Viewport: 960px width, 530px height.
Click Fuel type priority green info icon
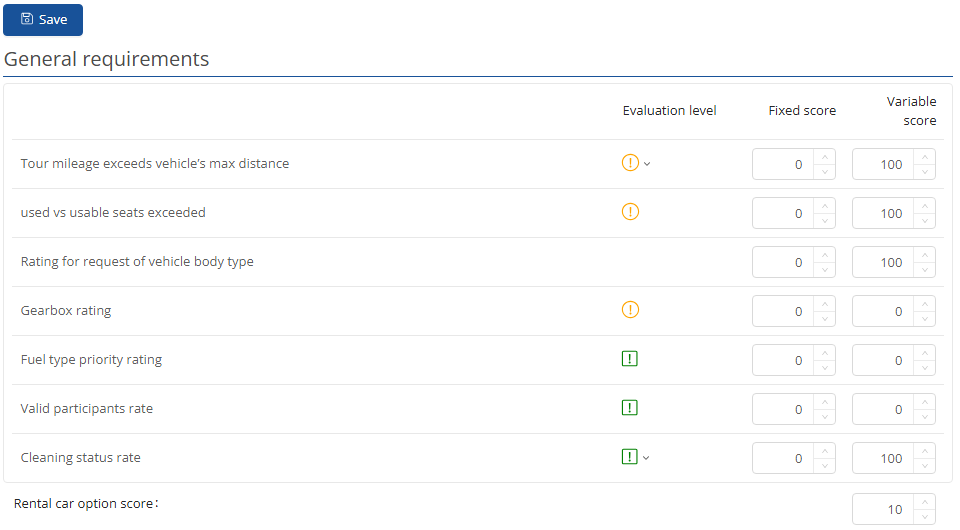[x=630, y=359]
